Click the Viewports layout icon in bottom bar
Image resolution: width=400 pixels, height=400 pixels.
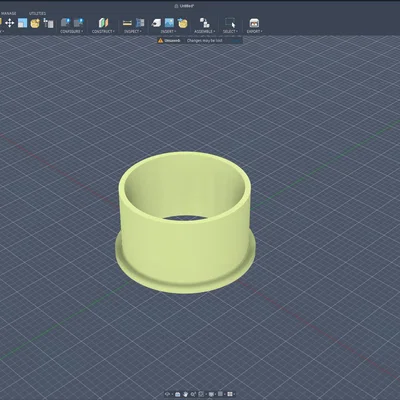(230, 394)
